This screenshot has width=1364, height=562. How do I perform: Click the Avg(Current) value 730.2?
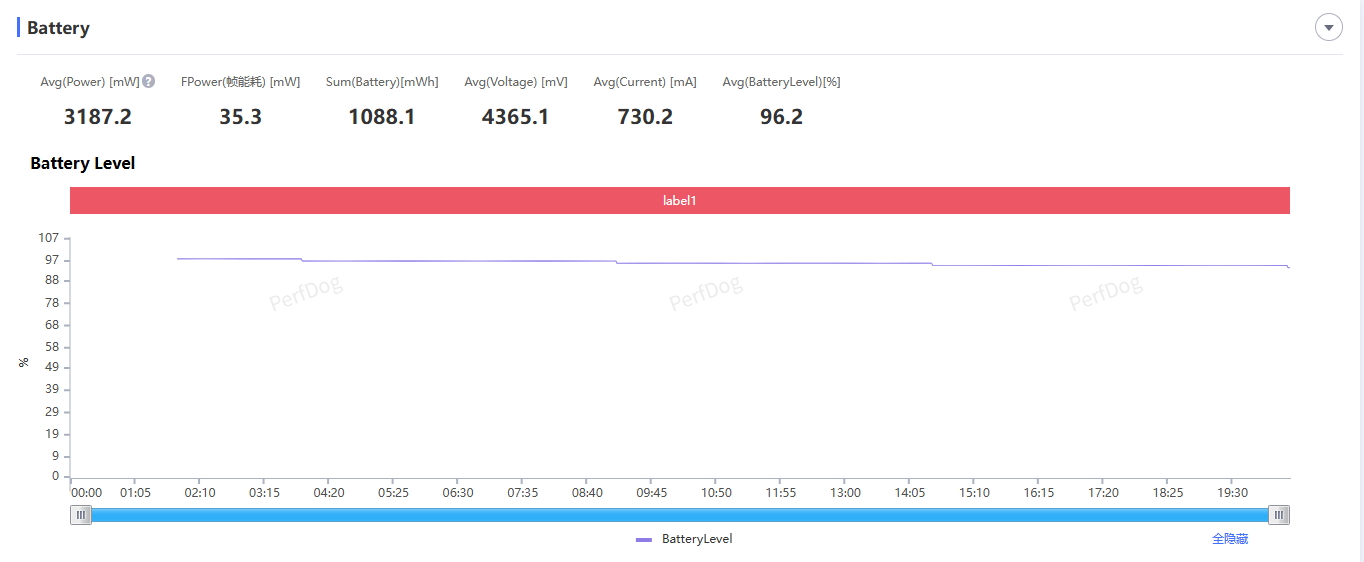(x=645, y=117)
